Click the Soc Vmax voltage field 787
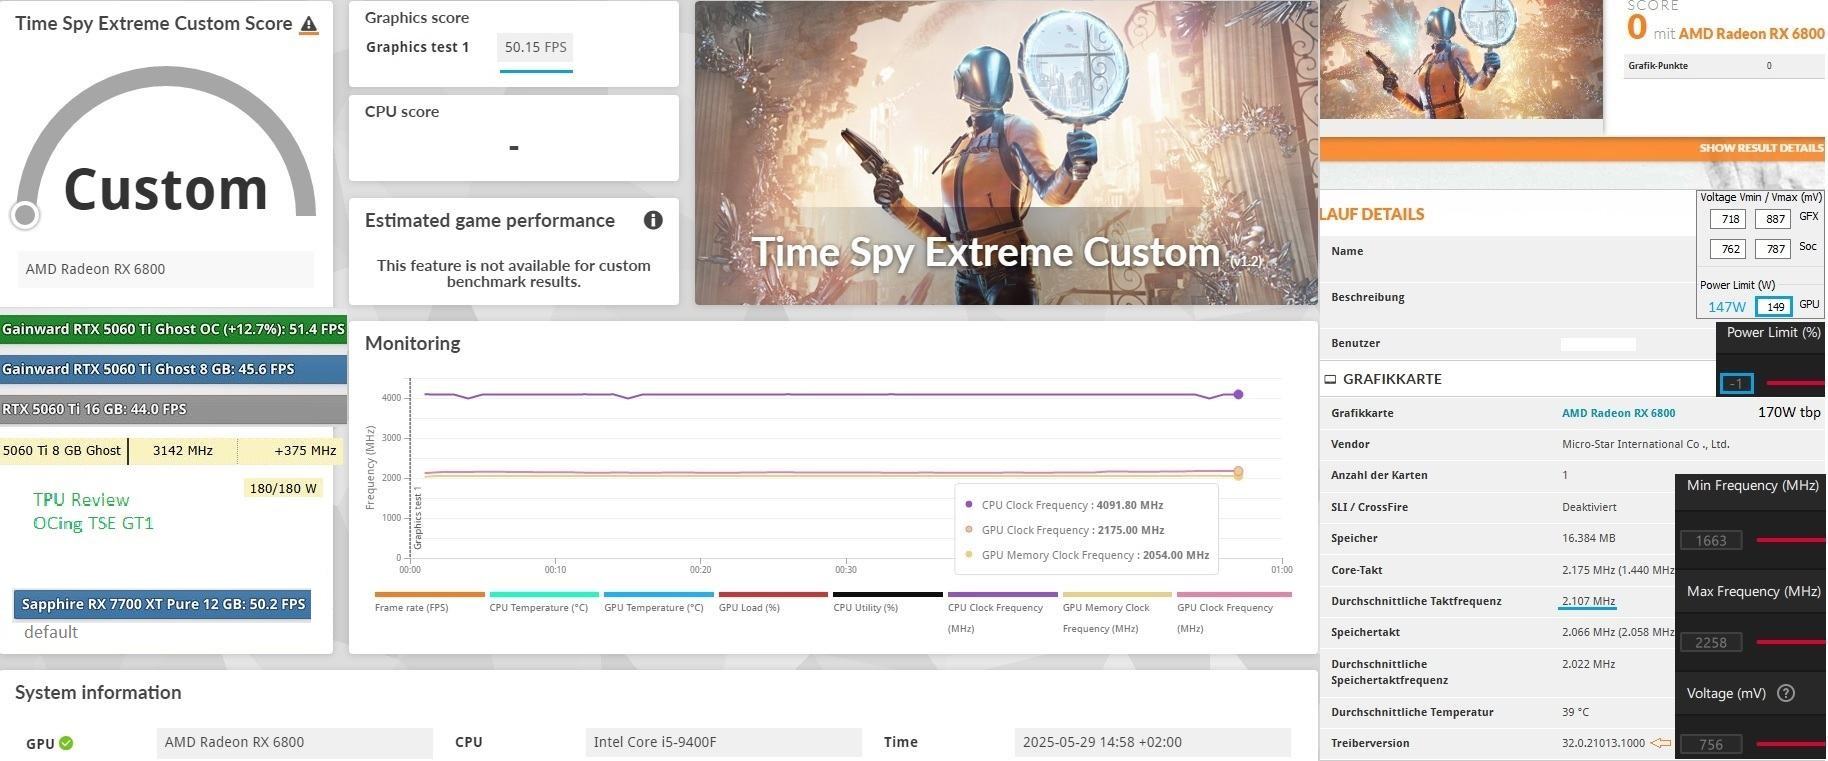 click(x=1773, y=249)
